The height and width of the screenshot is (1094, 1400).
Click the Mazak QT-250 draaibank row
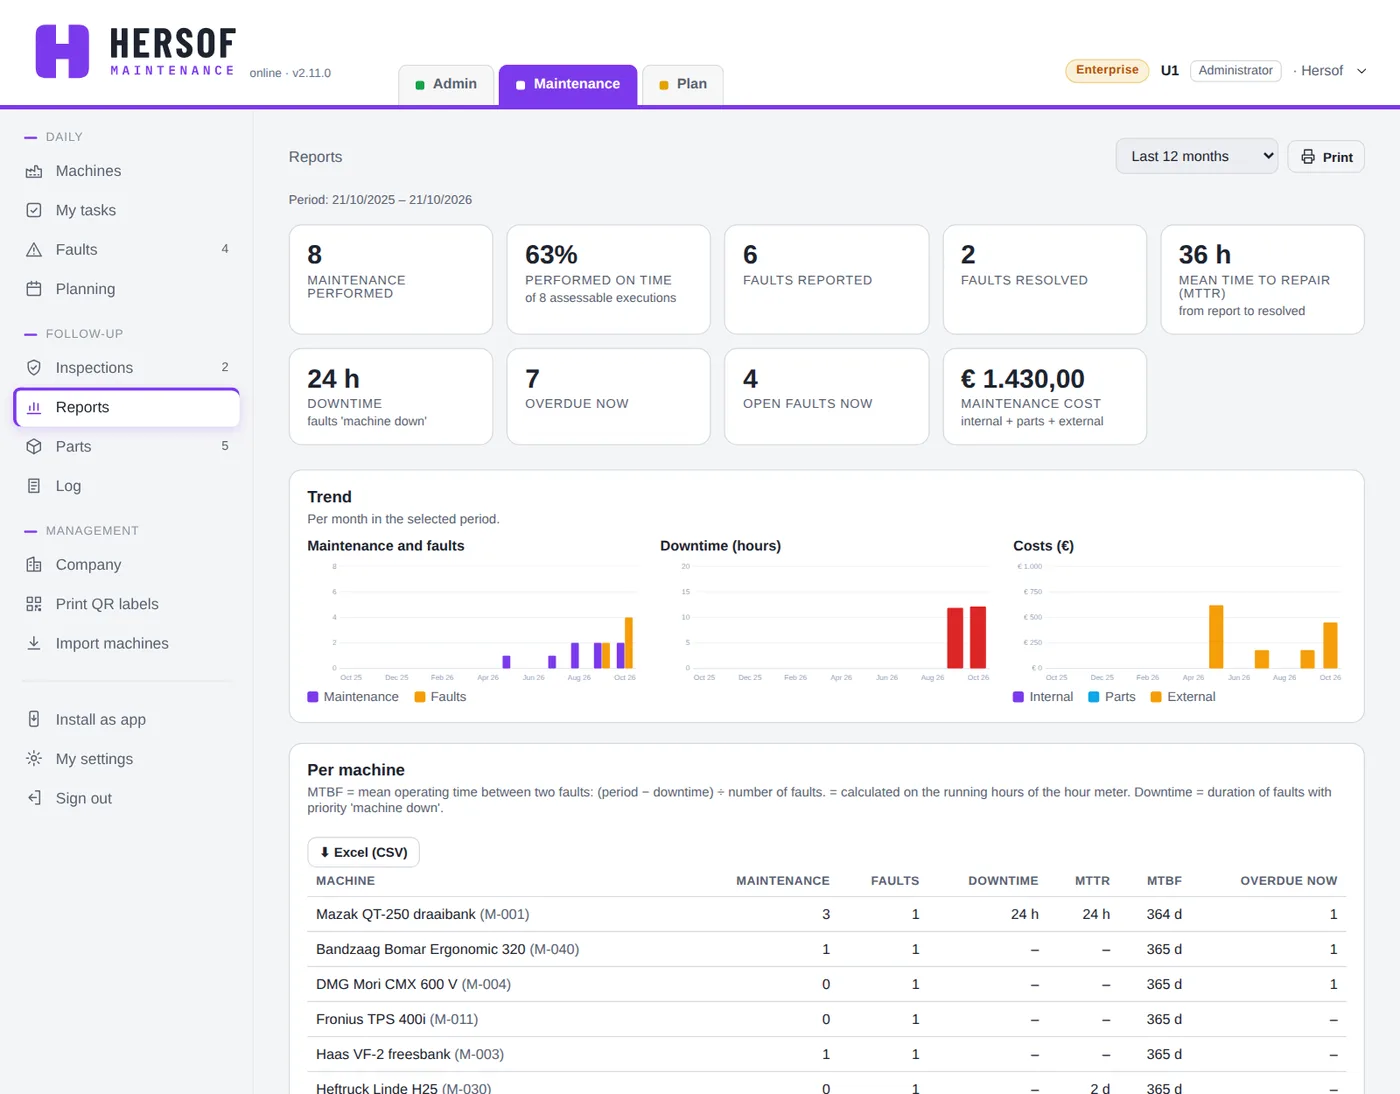(826, 914)
